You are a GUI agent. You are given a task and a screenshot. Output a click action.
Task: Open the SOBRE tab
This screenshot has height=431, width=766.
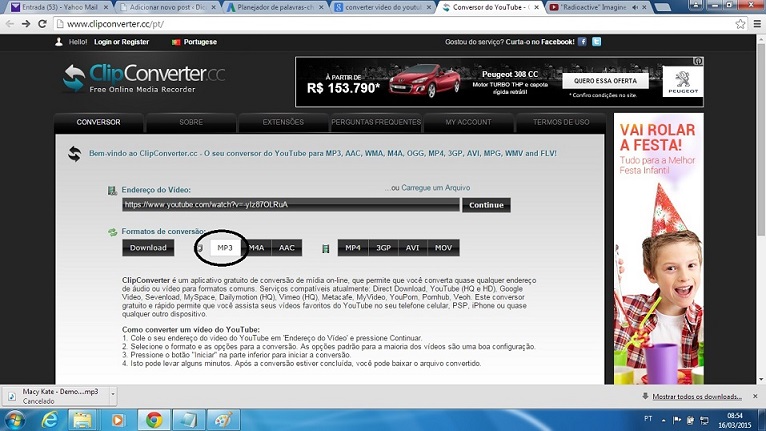click(191, 122)
